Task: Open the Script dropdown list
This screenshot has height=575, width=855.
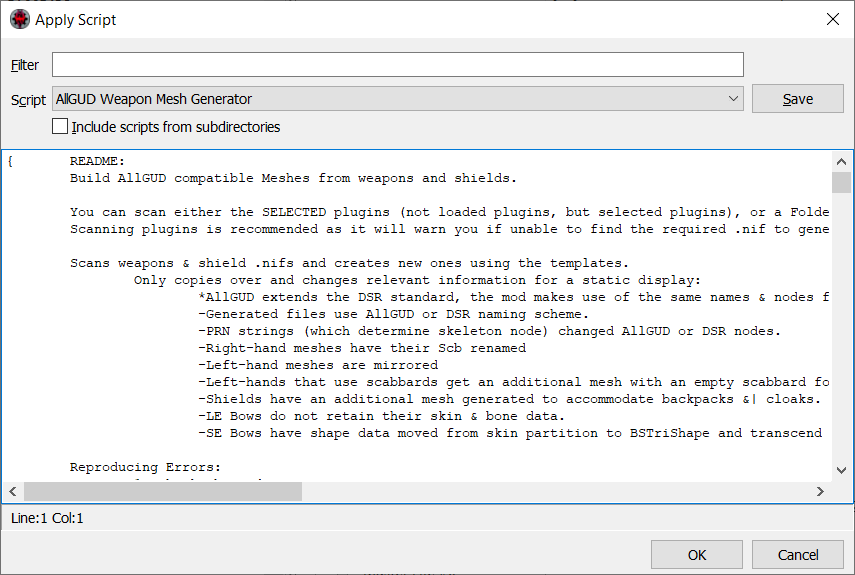Action: (398, 99)
